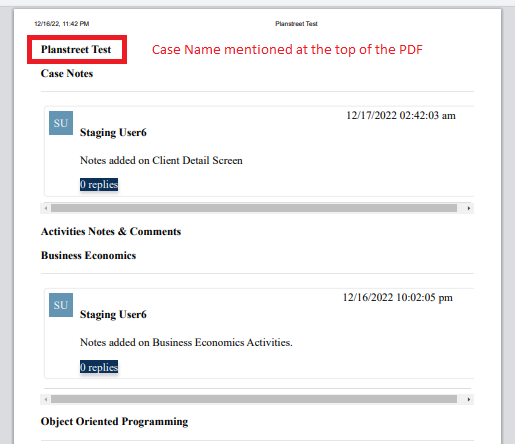Image resolution: width=515 pixels, height=444 pixels.
Task: Click the SU avatar beside the 02:42:03 am note
Action: pos(61,123)
